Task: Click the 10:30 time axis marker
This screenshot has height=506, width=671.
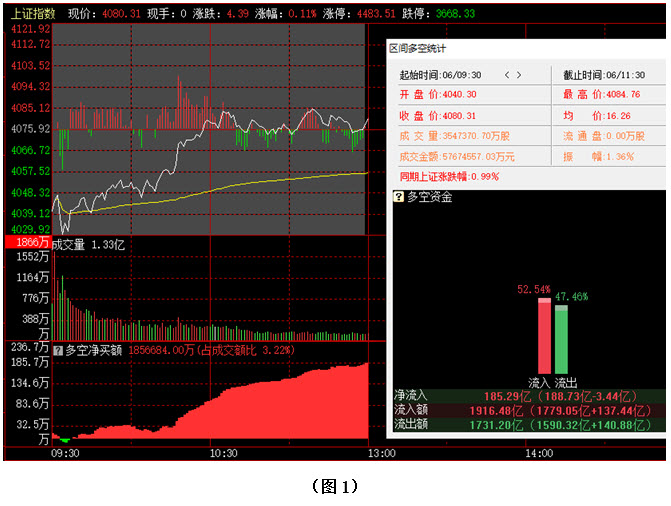Action: [222, 453]
